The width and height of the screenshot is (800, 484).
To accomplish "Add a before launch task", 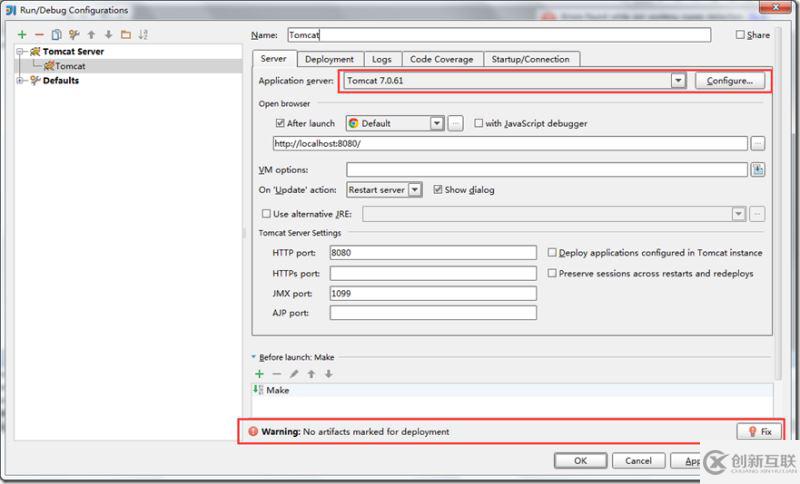I will tap(259, 374).
